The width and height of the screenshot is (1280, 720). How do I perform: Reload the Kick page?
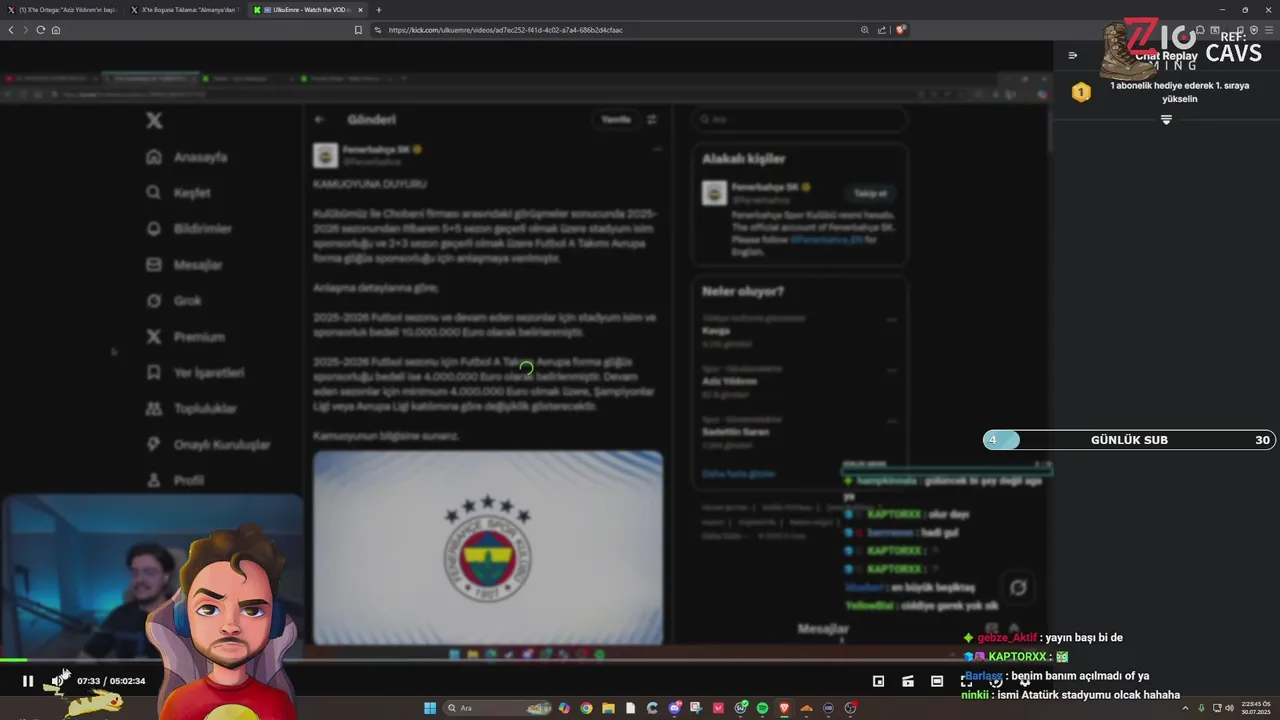pos(41,30)
